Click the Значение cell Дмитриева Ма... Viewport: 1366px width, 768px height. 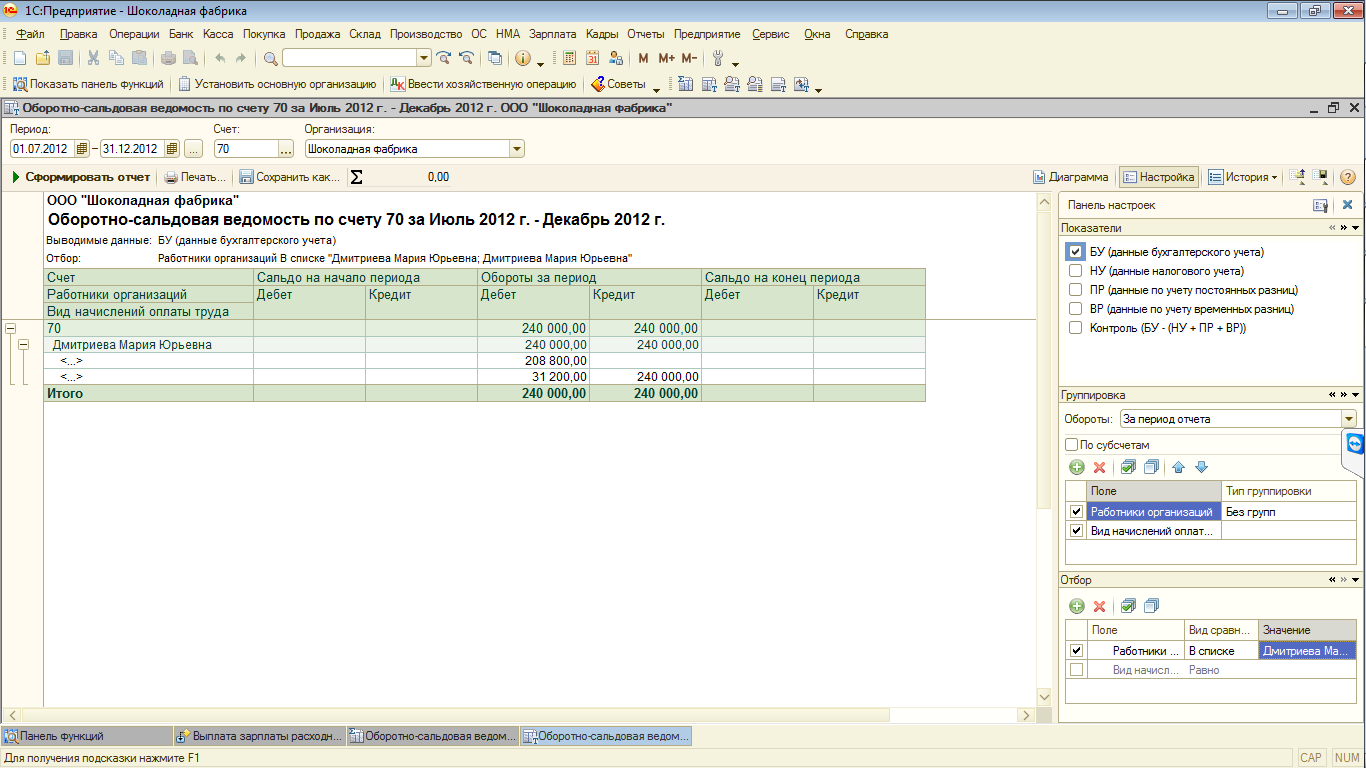click(1307, 651)
